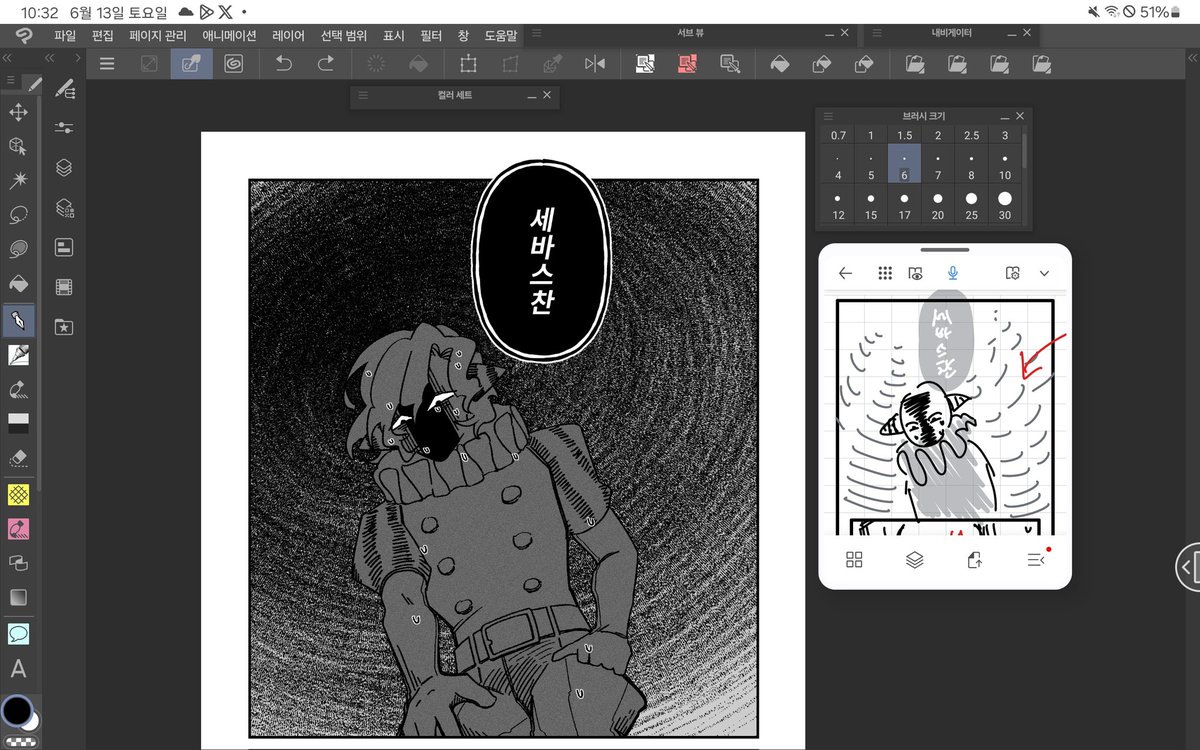Open the 애니메이션 menu

coord(229,35)
